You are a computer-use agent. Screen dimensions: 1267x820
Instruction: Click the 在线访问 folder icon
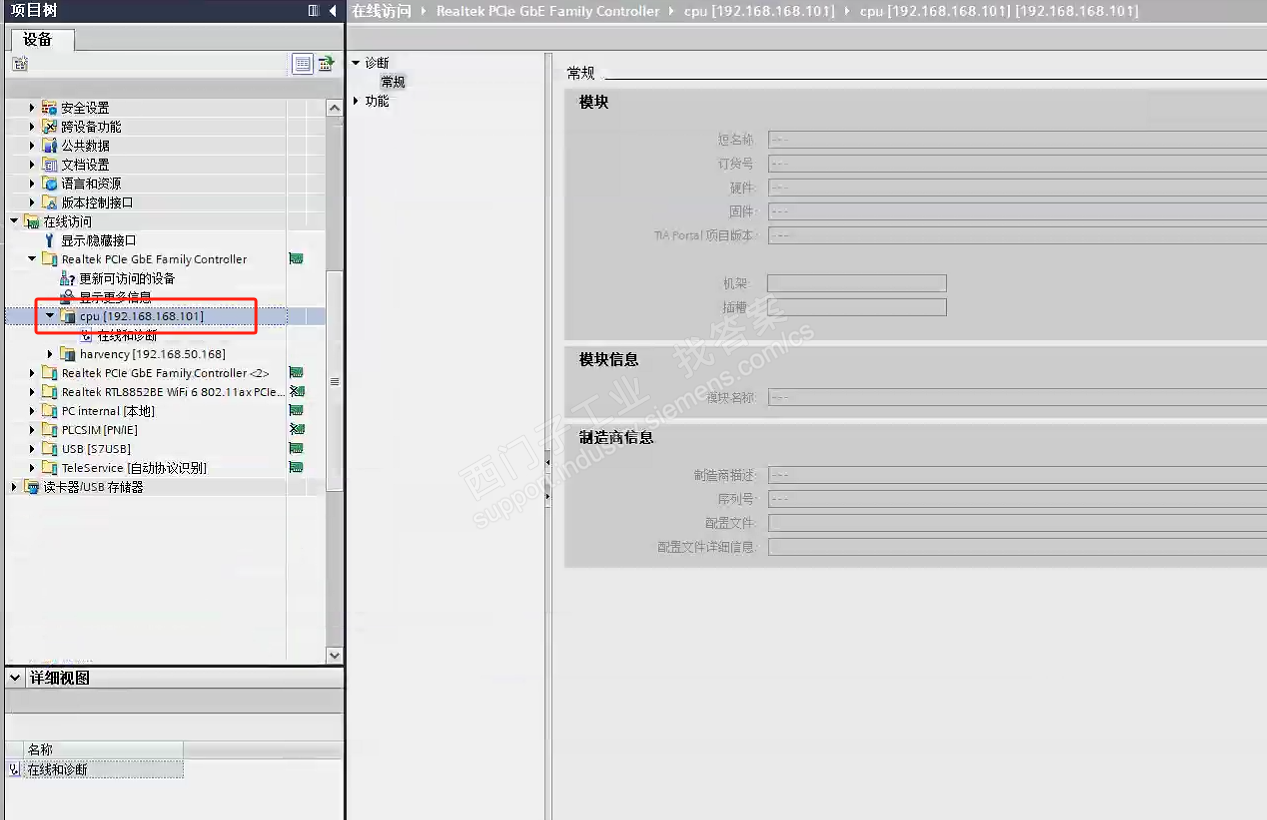click(x=32, y=222)
